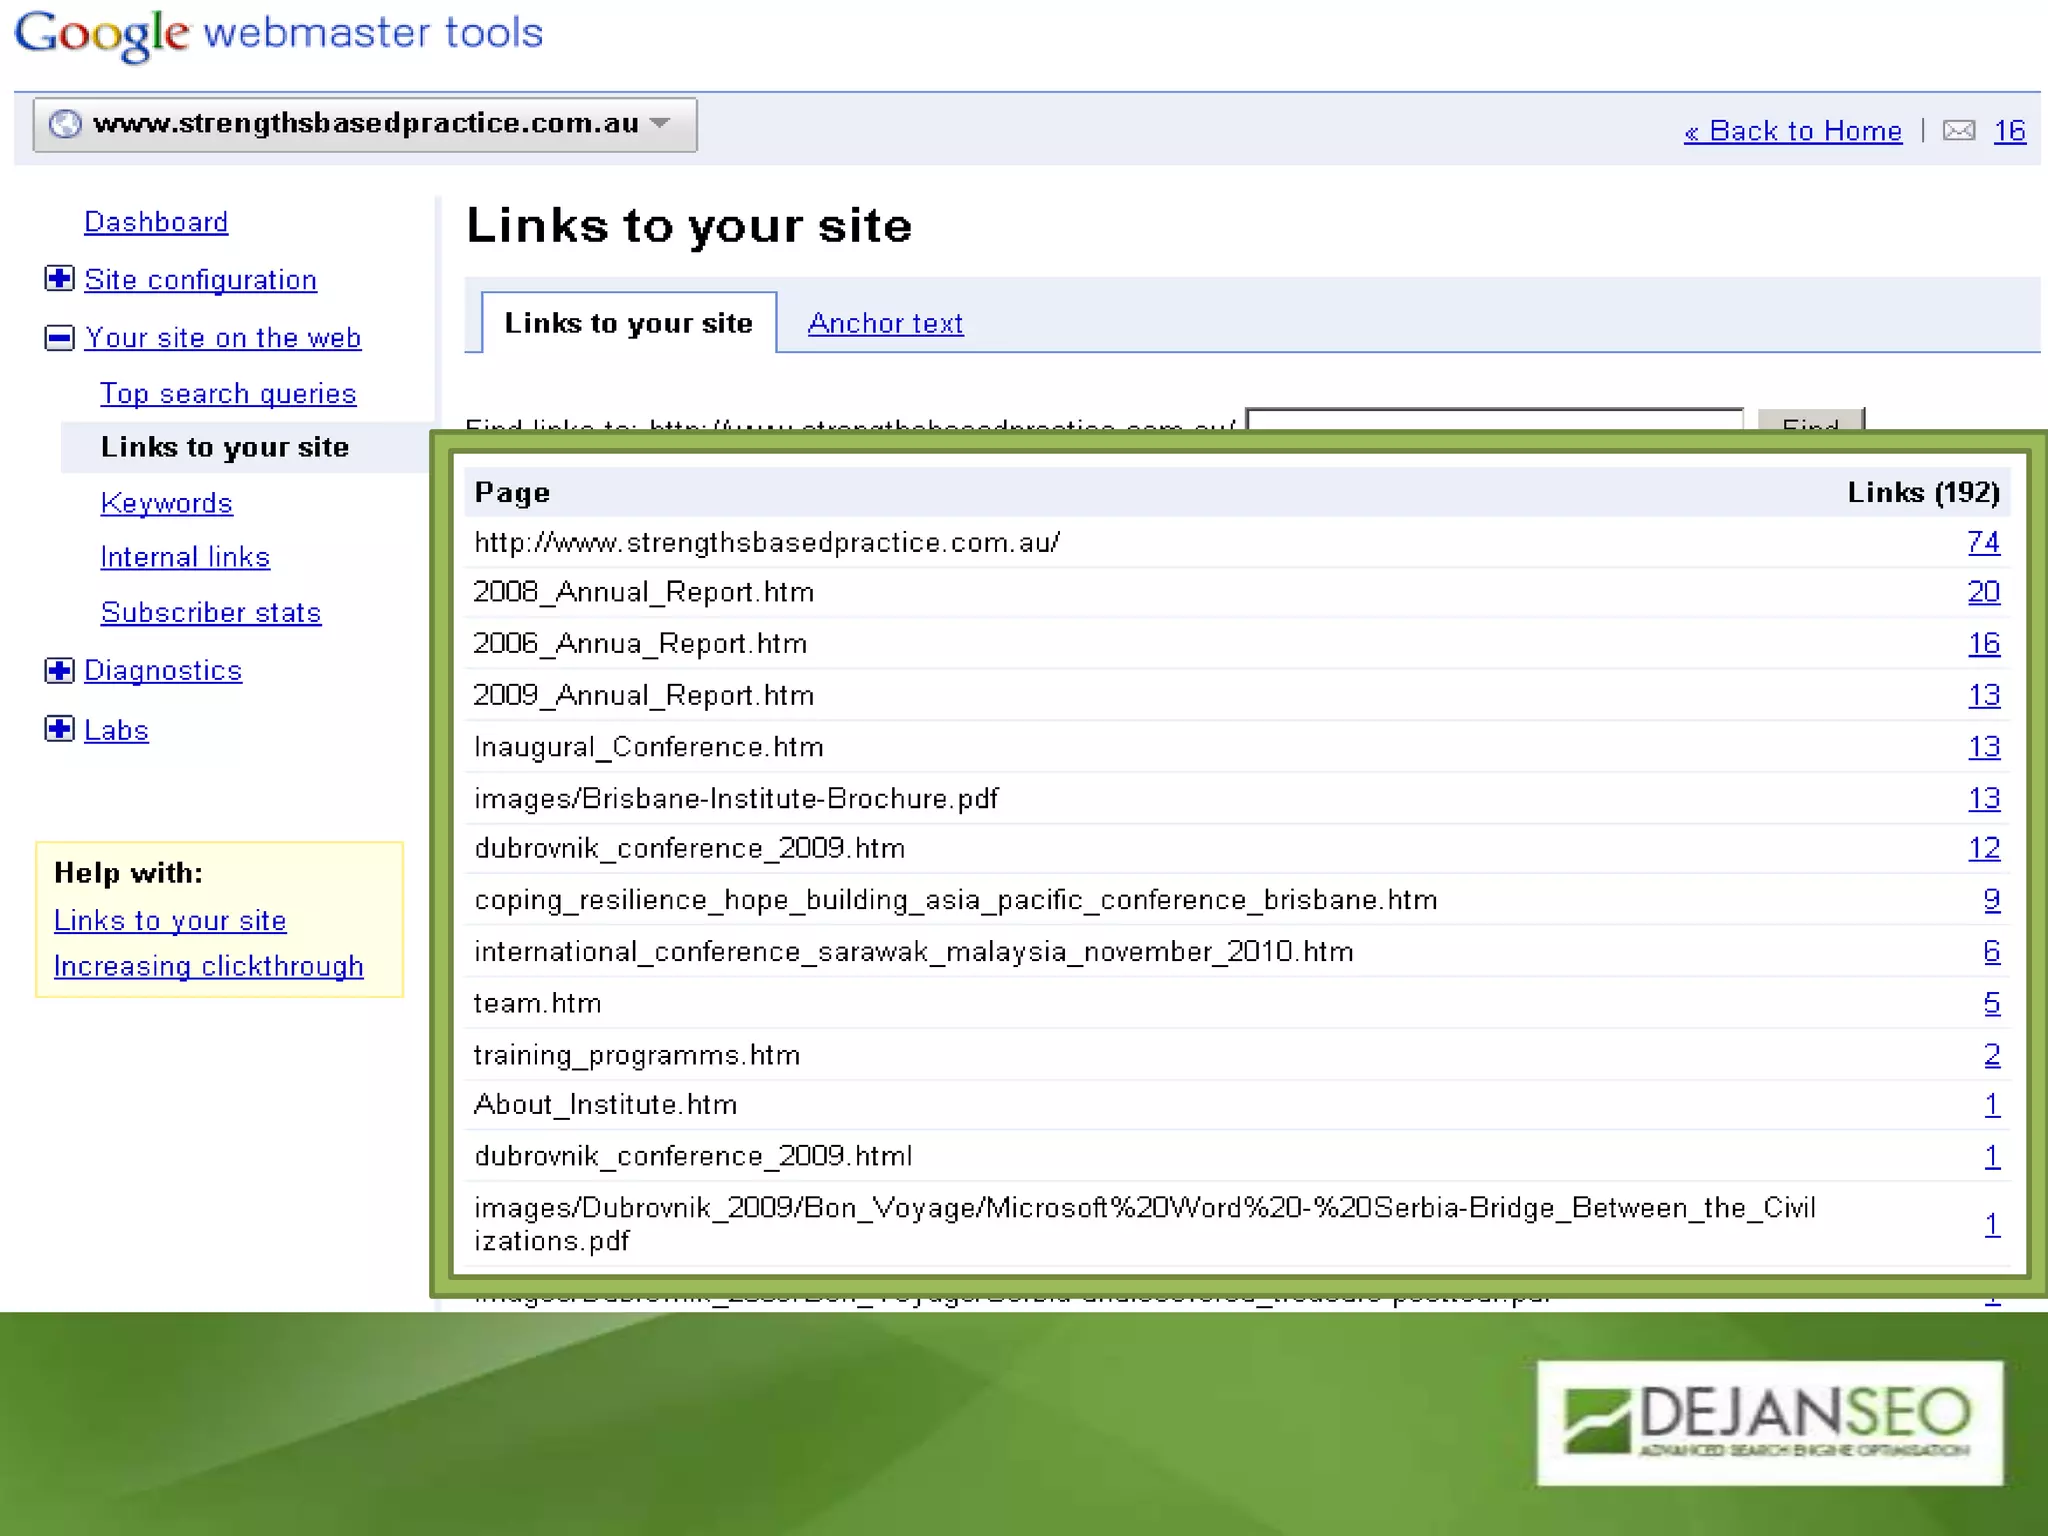The width and height of the screenshot is (2048, 1536).
Task: Open the 5 links for team.htm
Action: pos(1992,1003)
